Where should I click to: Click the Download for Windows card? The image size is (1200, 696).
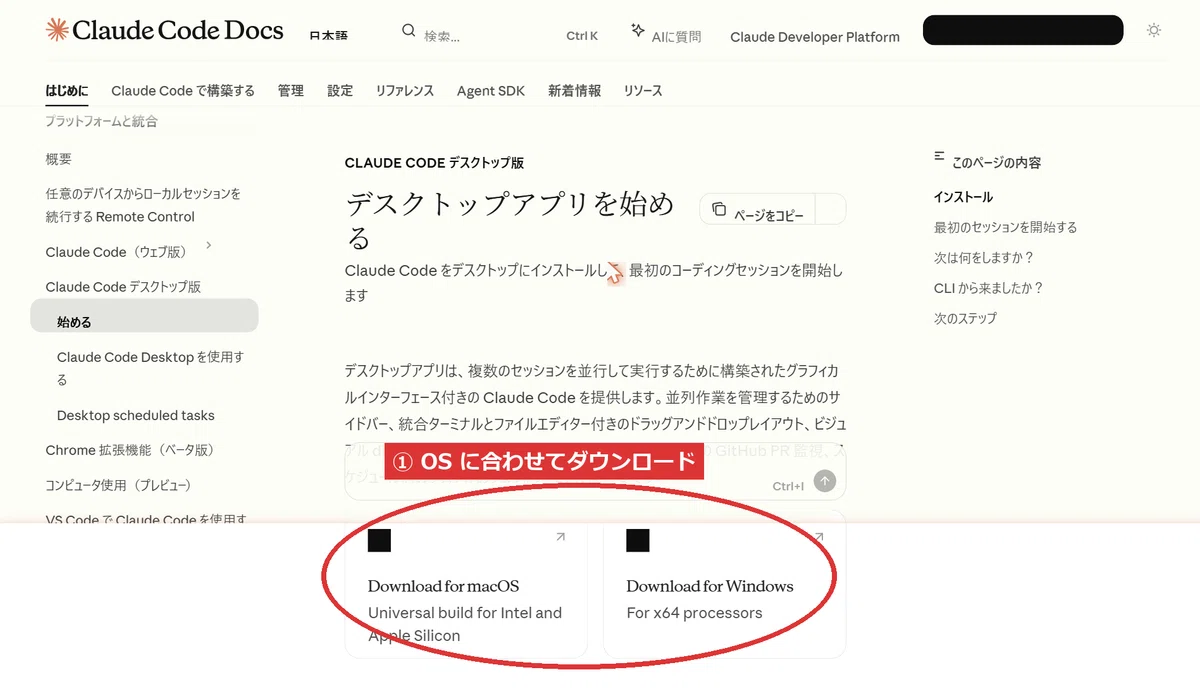pos(725,585)
